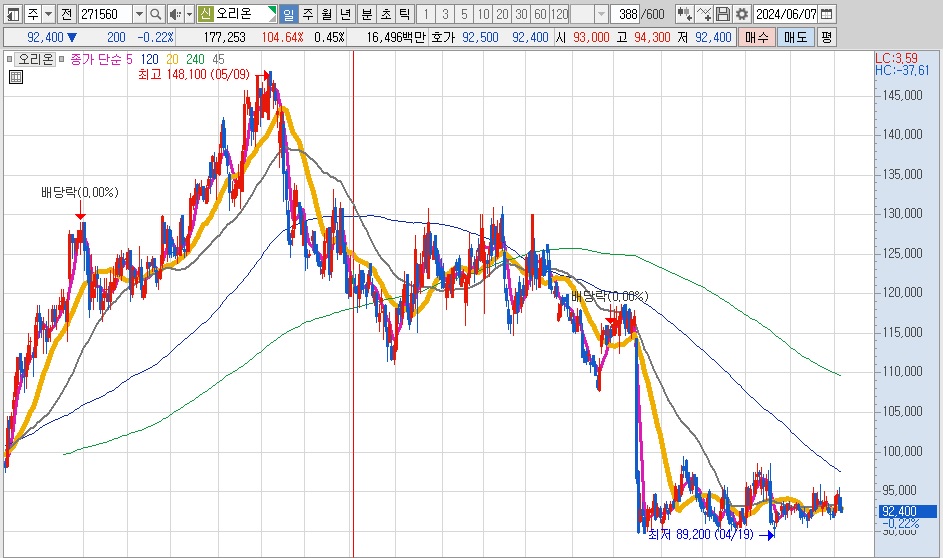Click the HC:-37,61 indicator text
Image resolution: width=943 pixels, height=558 pixels.
point(902,70)
